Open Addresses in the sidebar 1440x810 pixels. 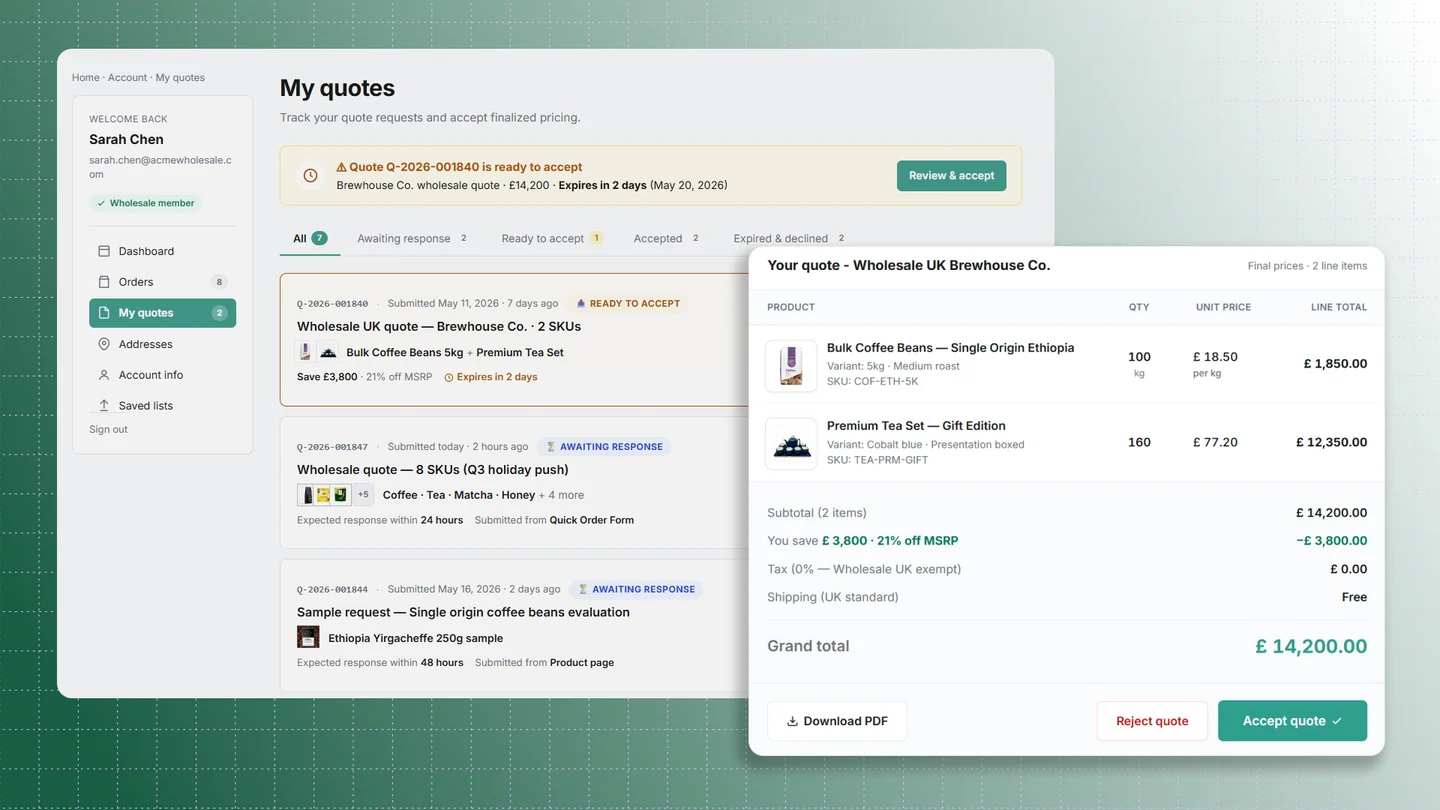(x=162, y=344)
